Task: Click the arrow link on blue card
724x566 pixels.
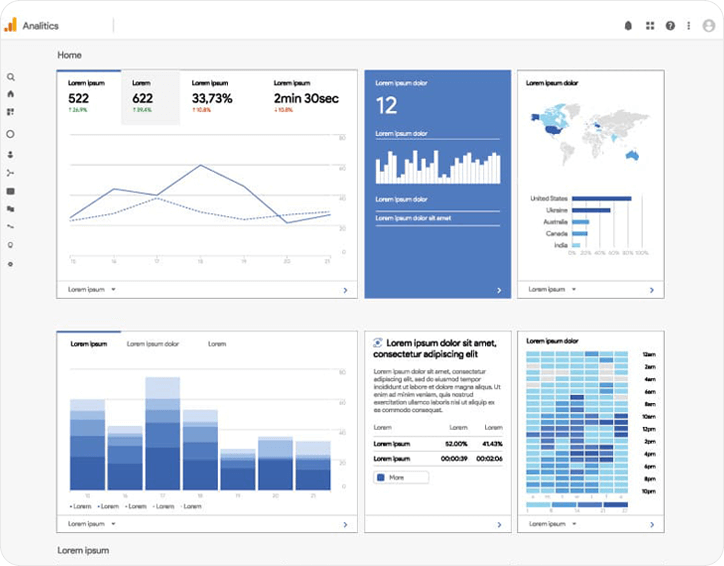Action: point(498,290)
